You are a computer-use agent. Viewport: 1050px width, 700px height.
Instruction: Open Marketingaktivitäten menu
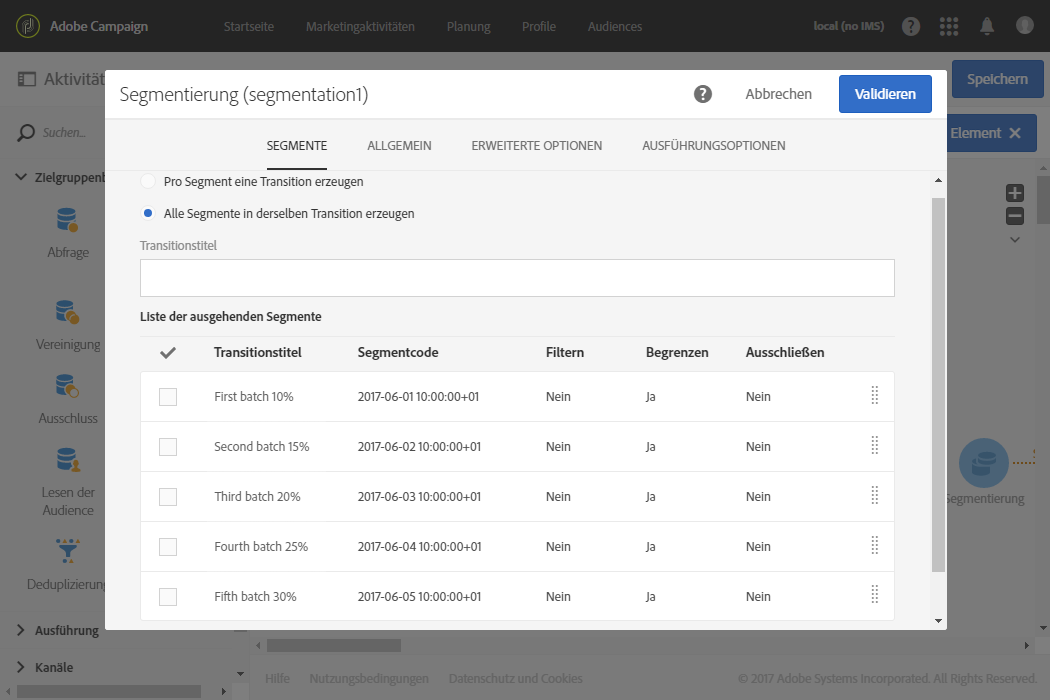point(360,26)
